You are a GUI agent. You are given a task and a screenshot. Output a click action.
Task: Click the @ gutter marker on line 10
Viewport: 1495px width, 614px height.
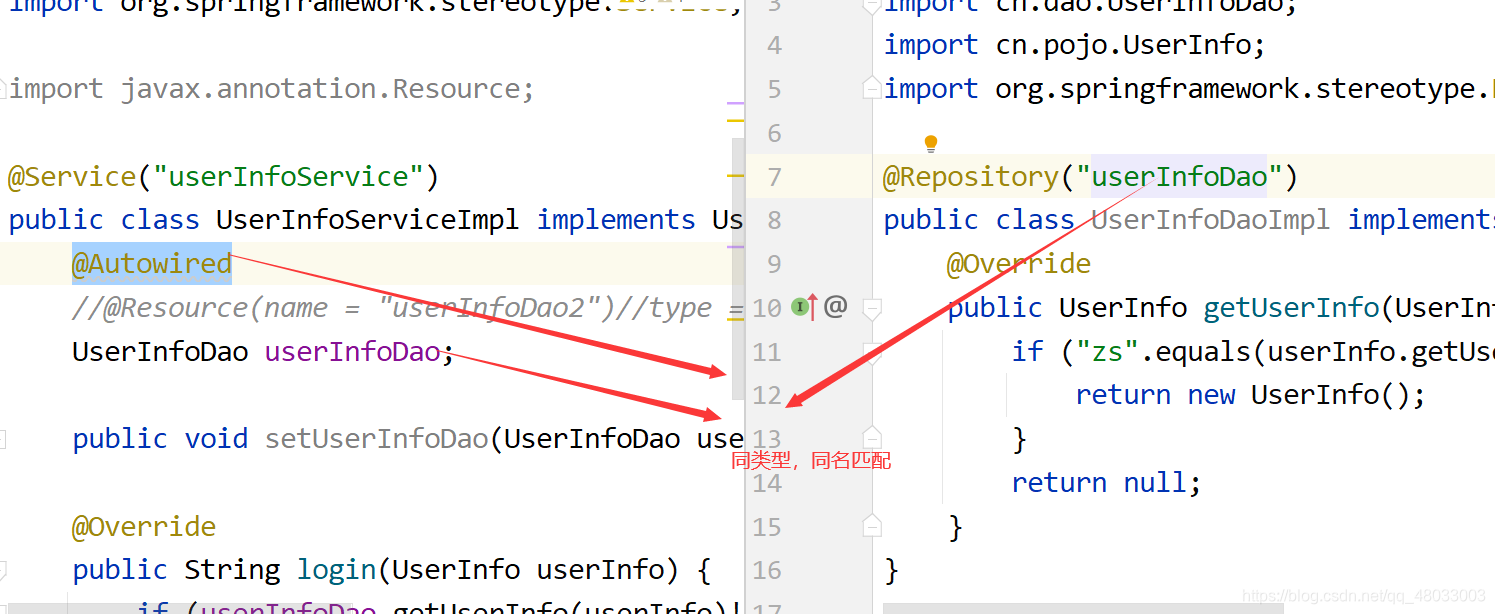[x=835, y=307]
